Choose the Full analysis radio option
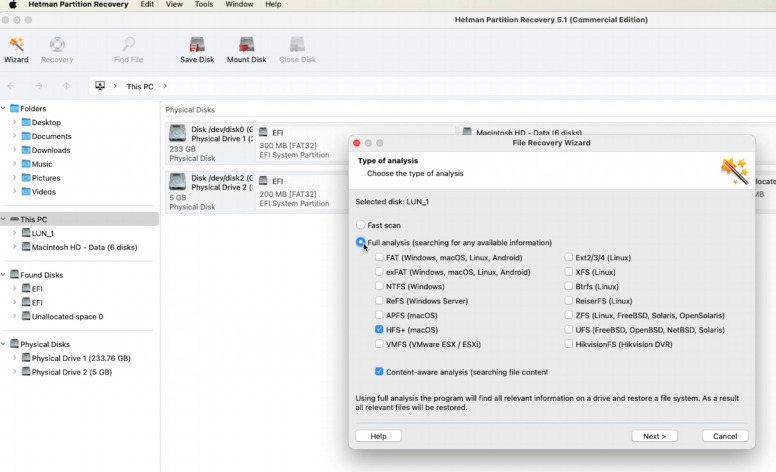Viewport: 776px width, 472px height. 361,242
